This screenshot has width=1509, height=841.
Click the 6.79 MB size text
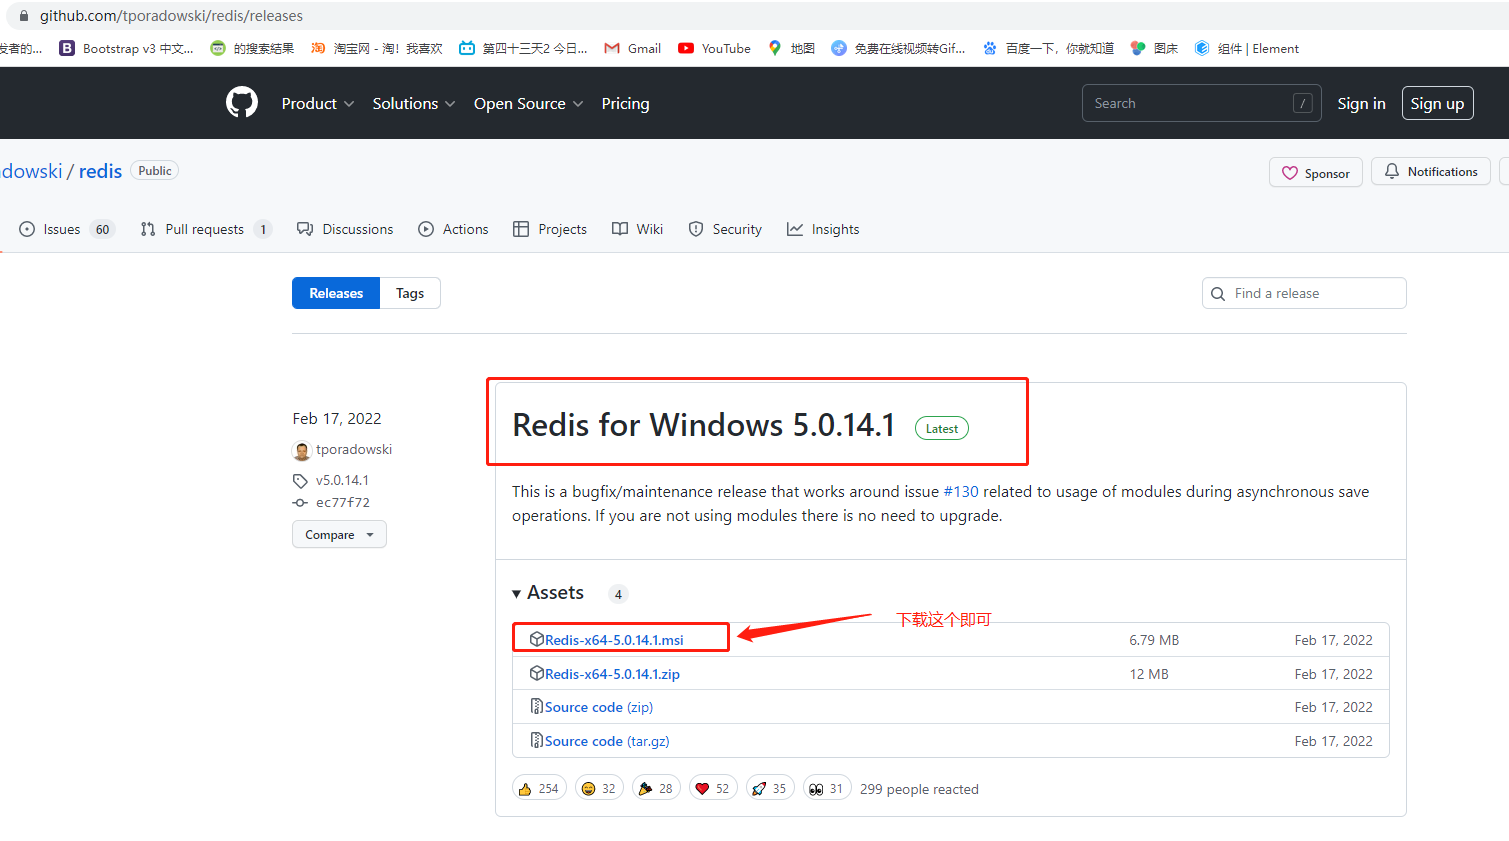click(1154, 640)
